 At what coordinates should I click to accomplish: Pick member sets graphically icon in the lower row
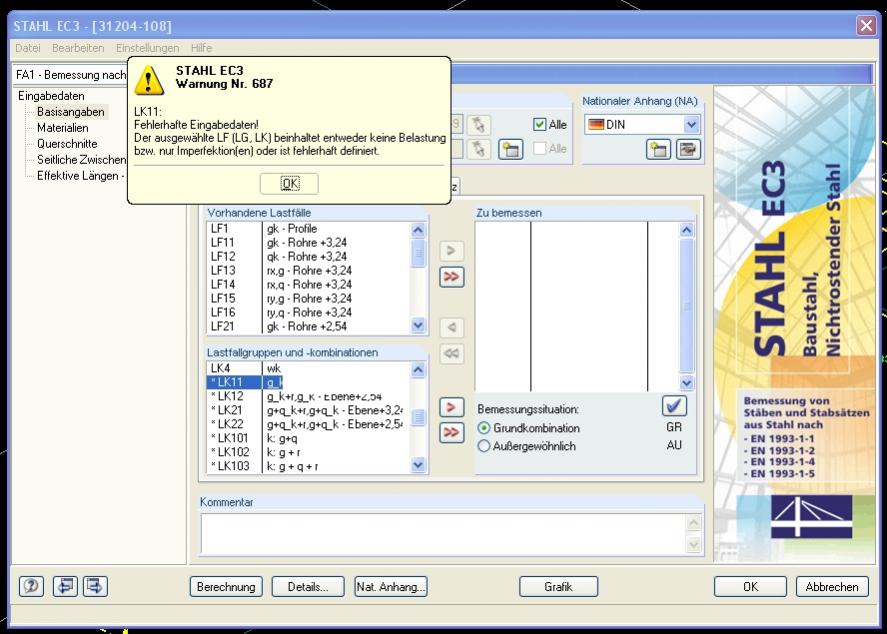coord(479,149)
